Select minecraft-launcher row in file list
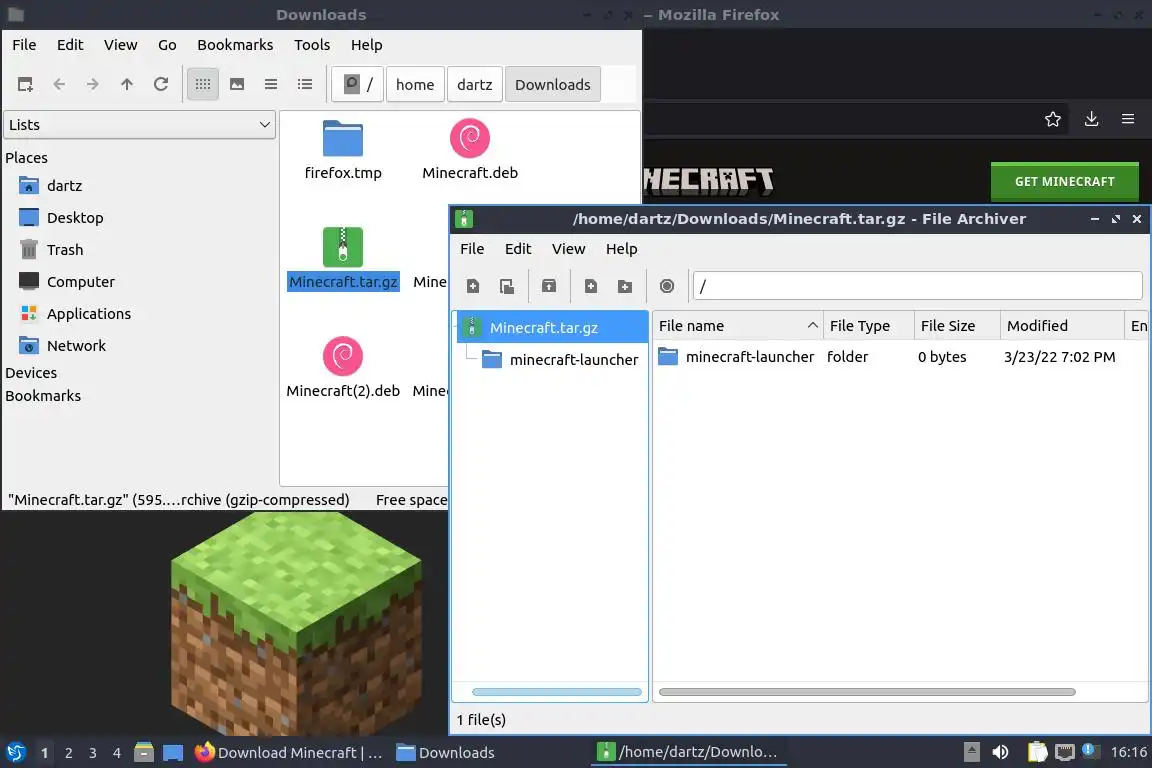 [900, 356]
